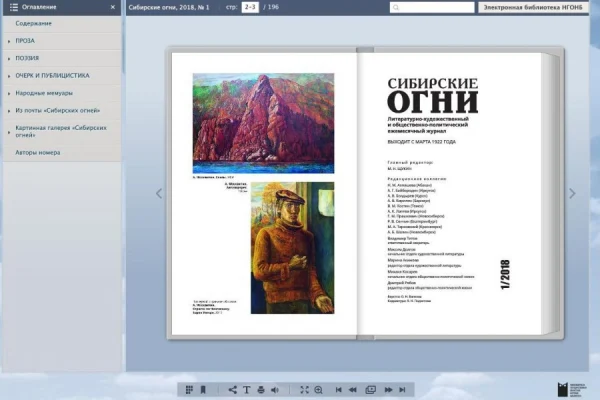This screenshot has width=600, height=400.
Task: Click the zoom in magnifier
Action: click(x=318, y=389)
